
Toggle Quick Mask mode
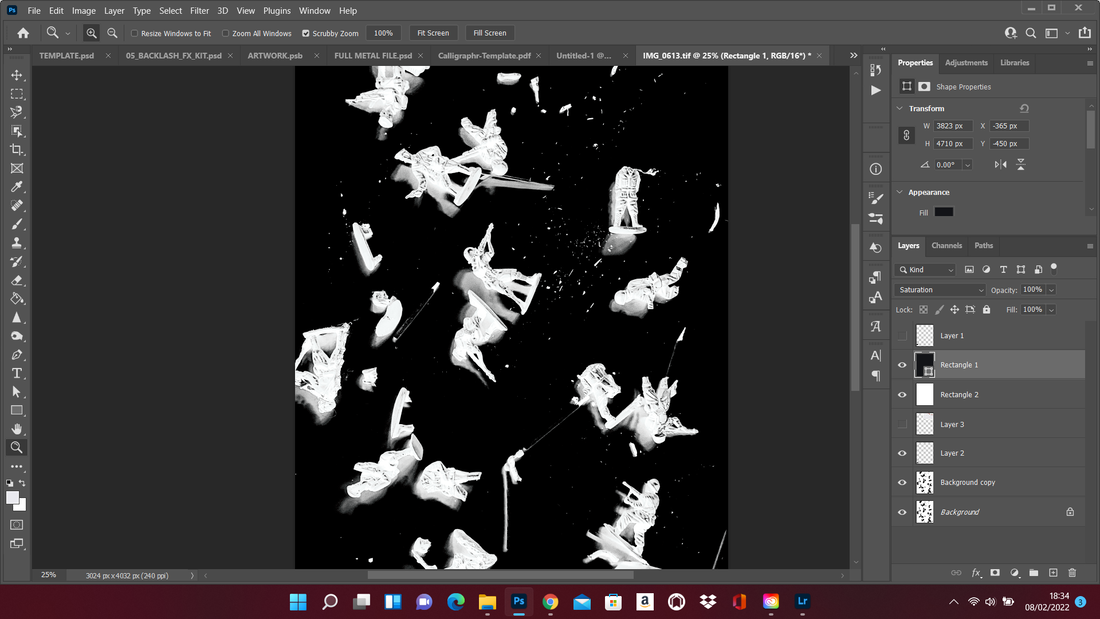(17, 525)
